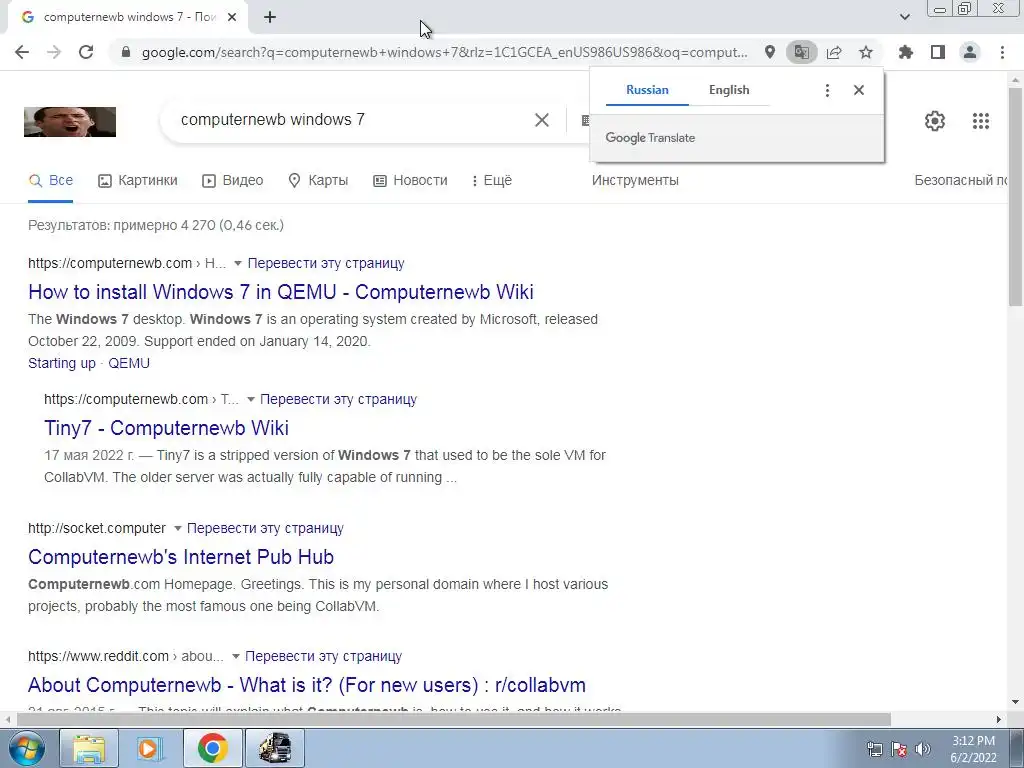Clear the search box with the X
The height and width of the screenshot is (768, 1024).
pyautogui.click(x=542, y=120)
